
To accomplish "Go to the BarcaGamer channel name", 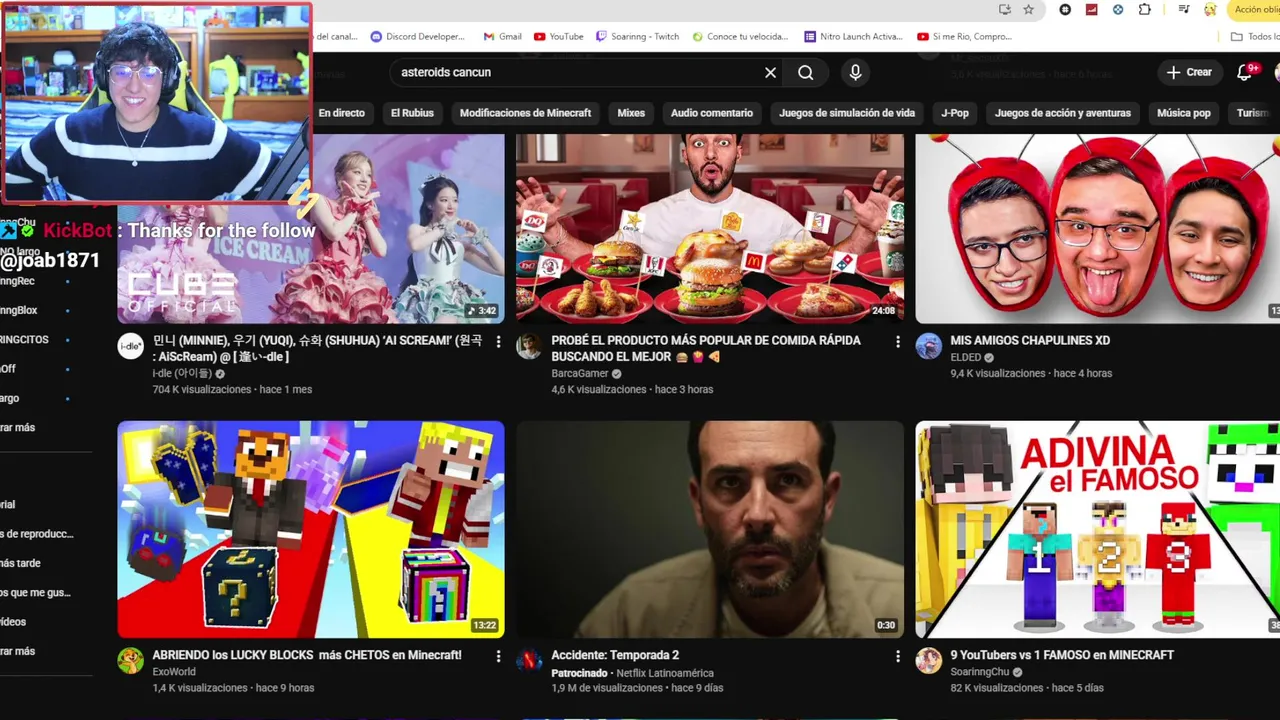I will coord(580,373).
